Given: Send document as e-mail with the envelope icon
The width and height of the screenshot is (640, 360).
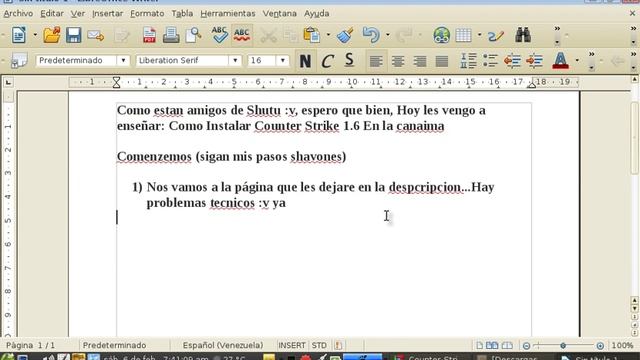Looking at the screenshot, I should click(96, 36).
